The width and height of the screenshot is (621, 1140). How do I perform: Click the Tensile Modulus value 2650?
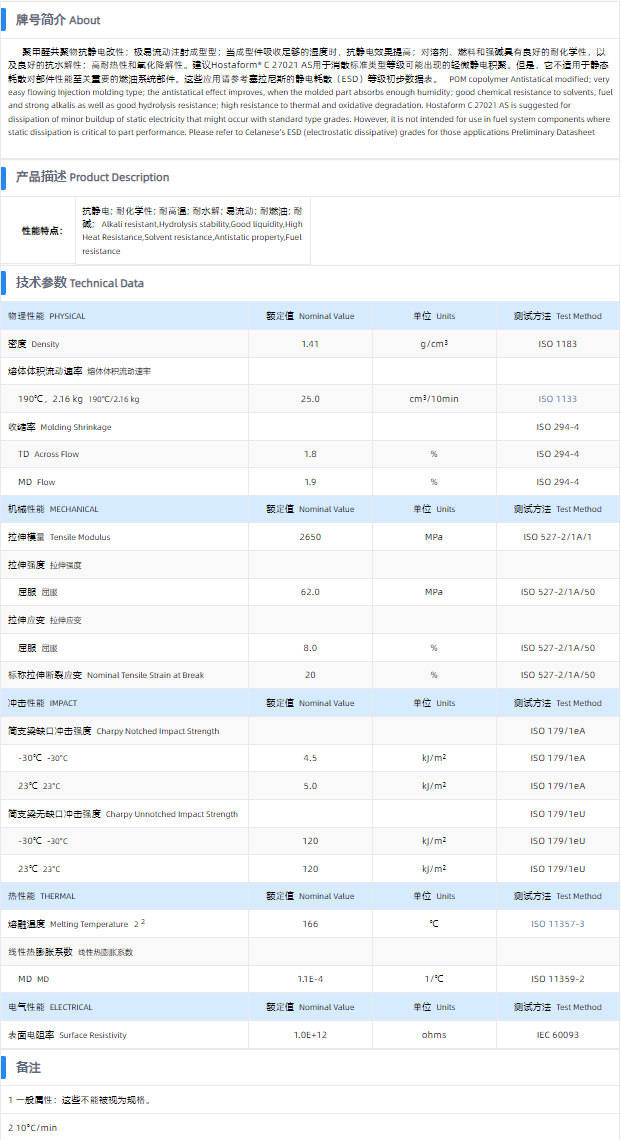[310, 537]
